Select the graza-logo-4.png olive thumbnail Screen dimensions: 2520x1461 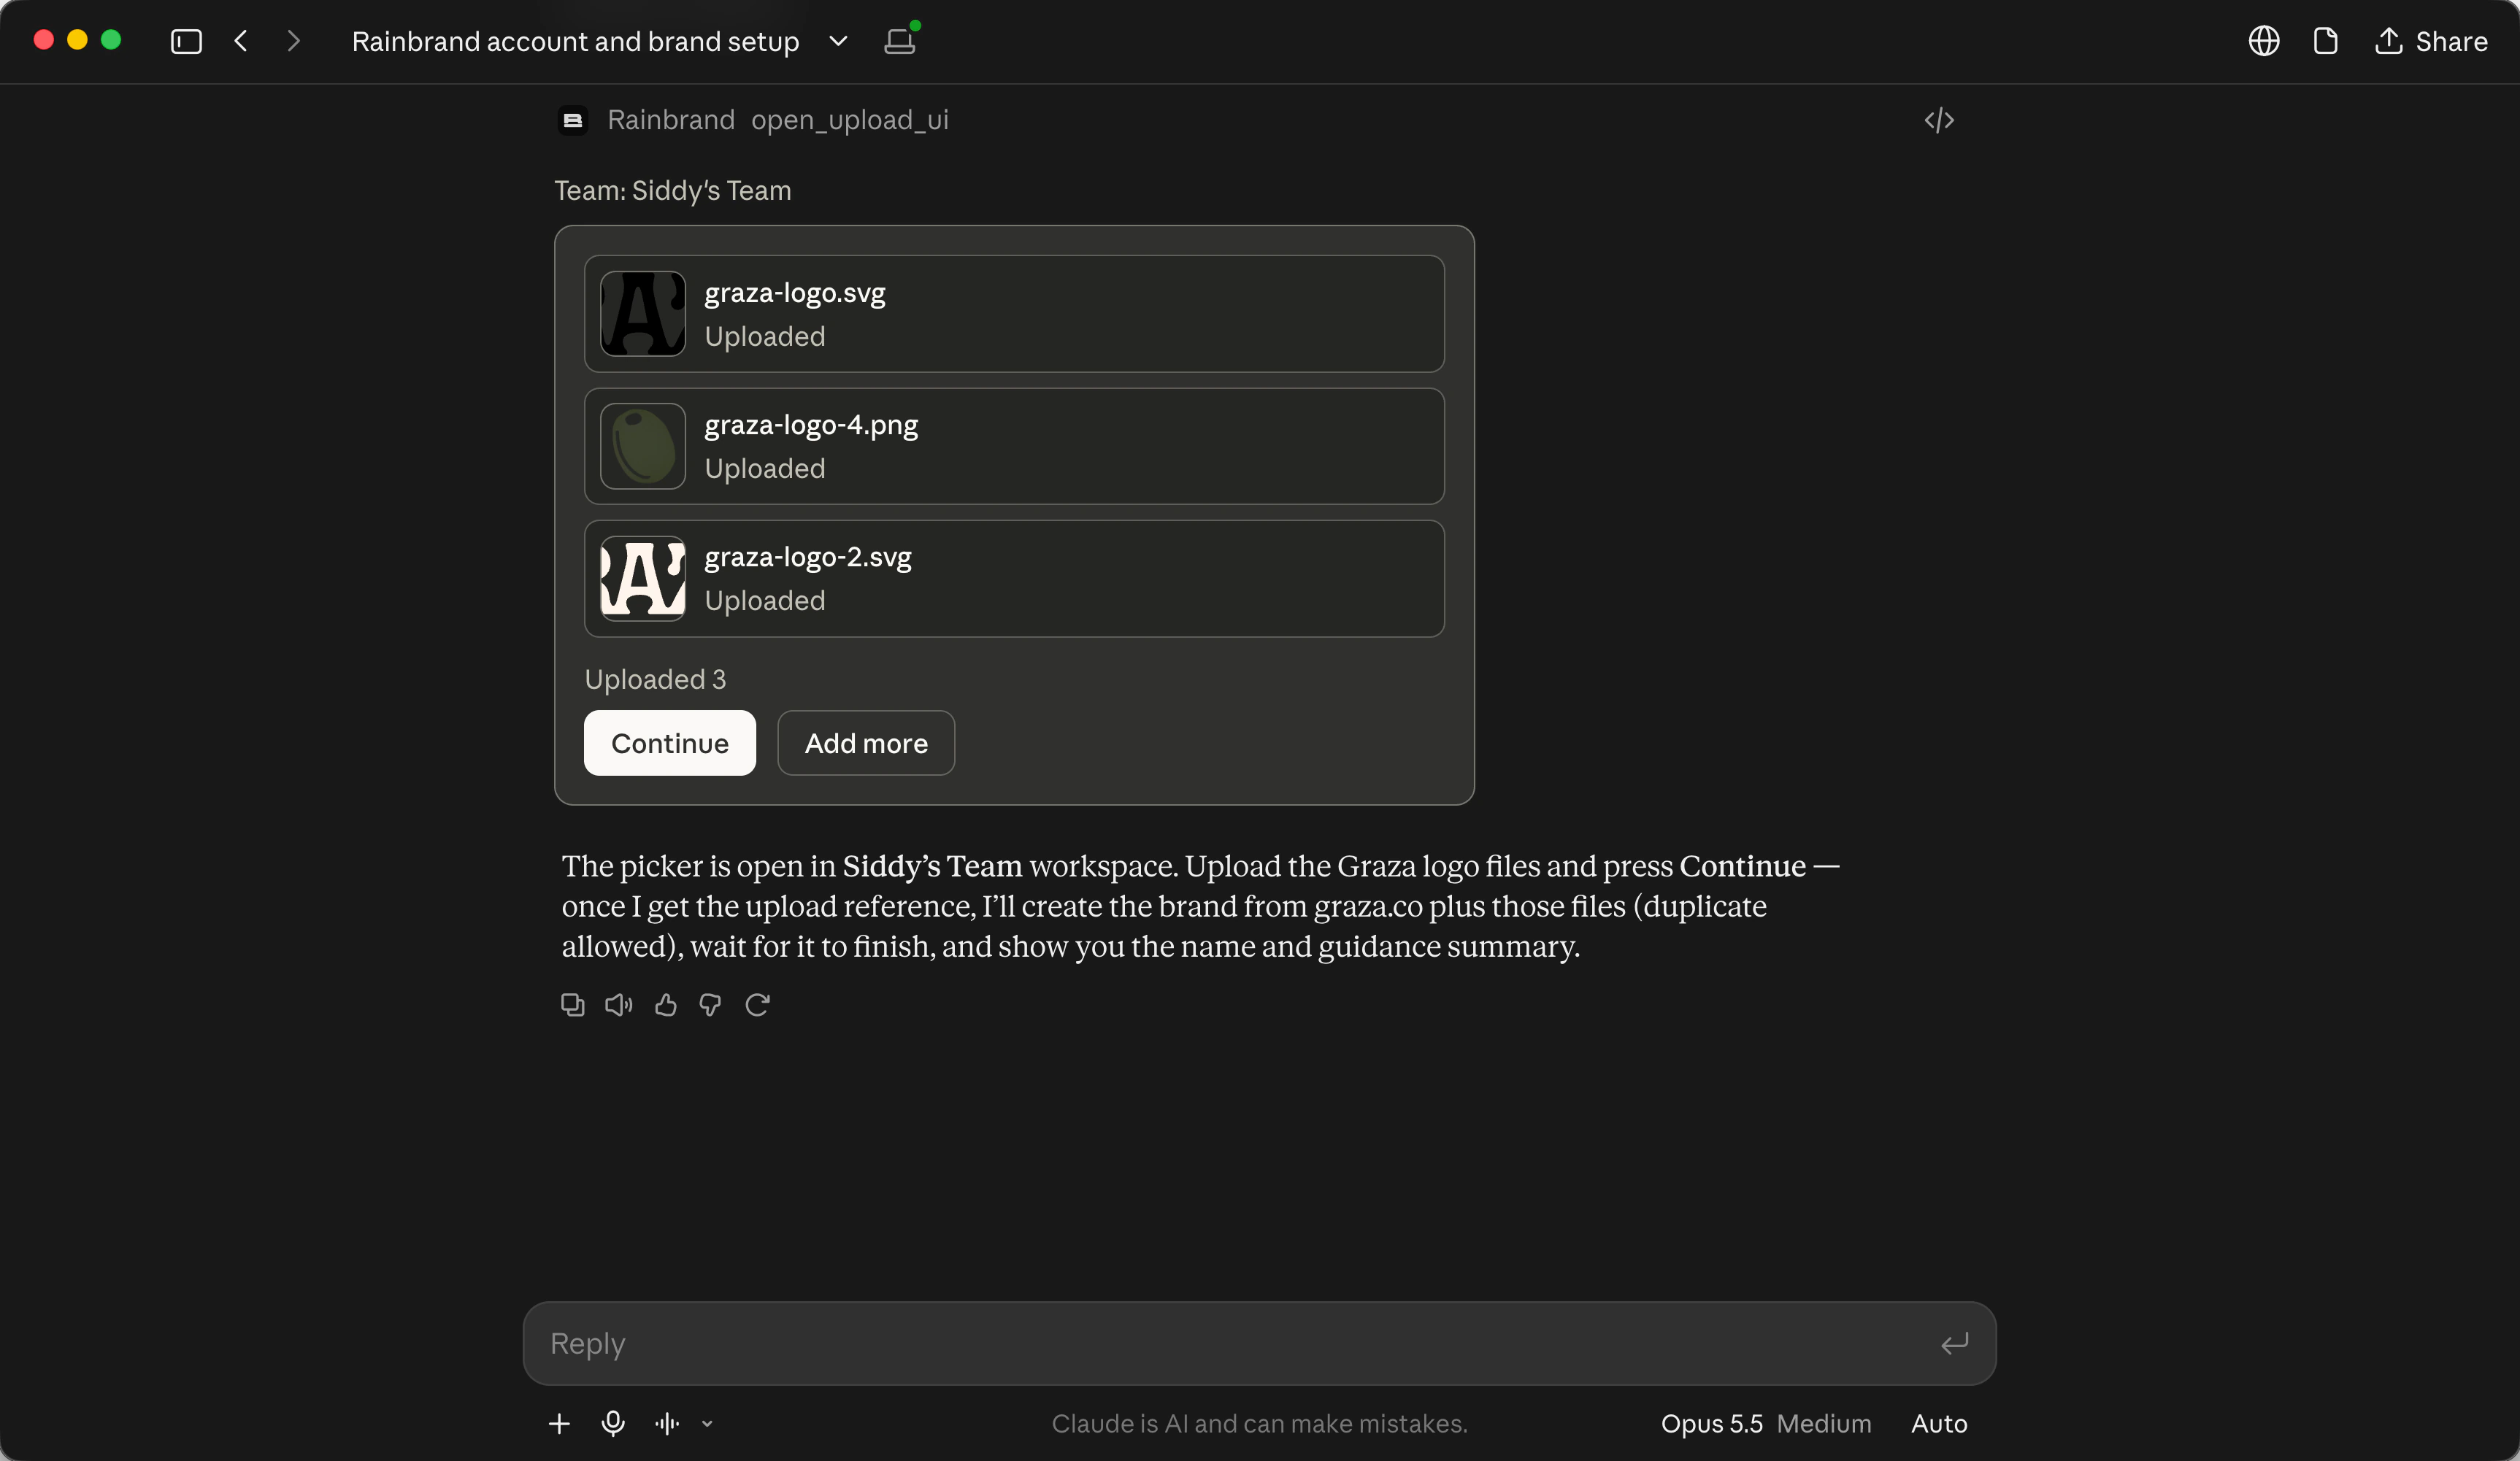click(x=643, y=446)
